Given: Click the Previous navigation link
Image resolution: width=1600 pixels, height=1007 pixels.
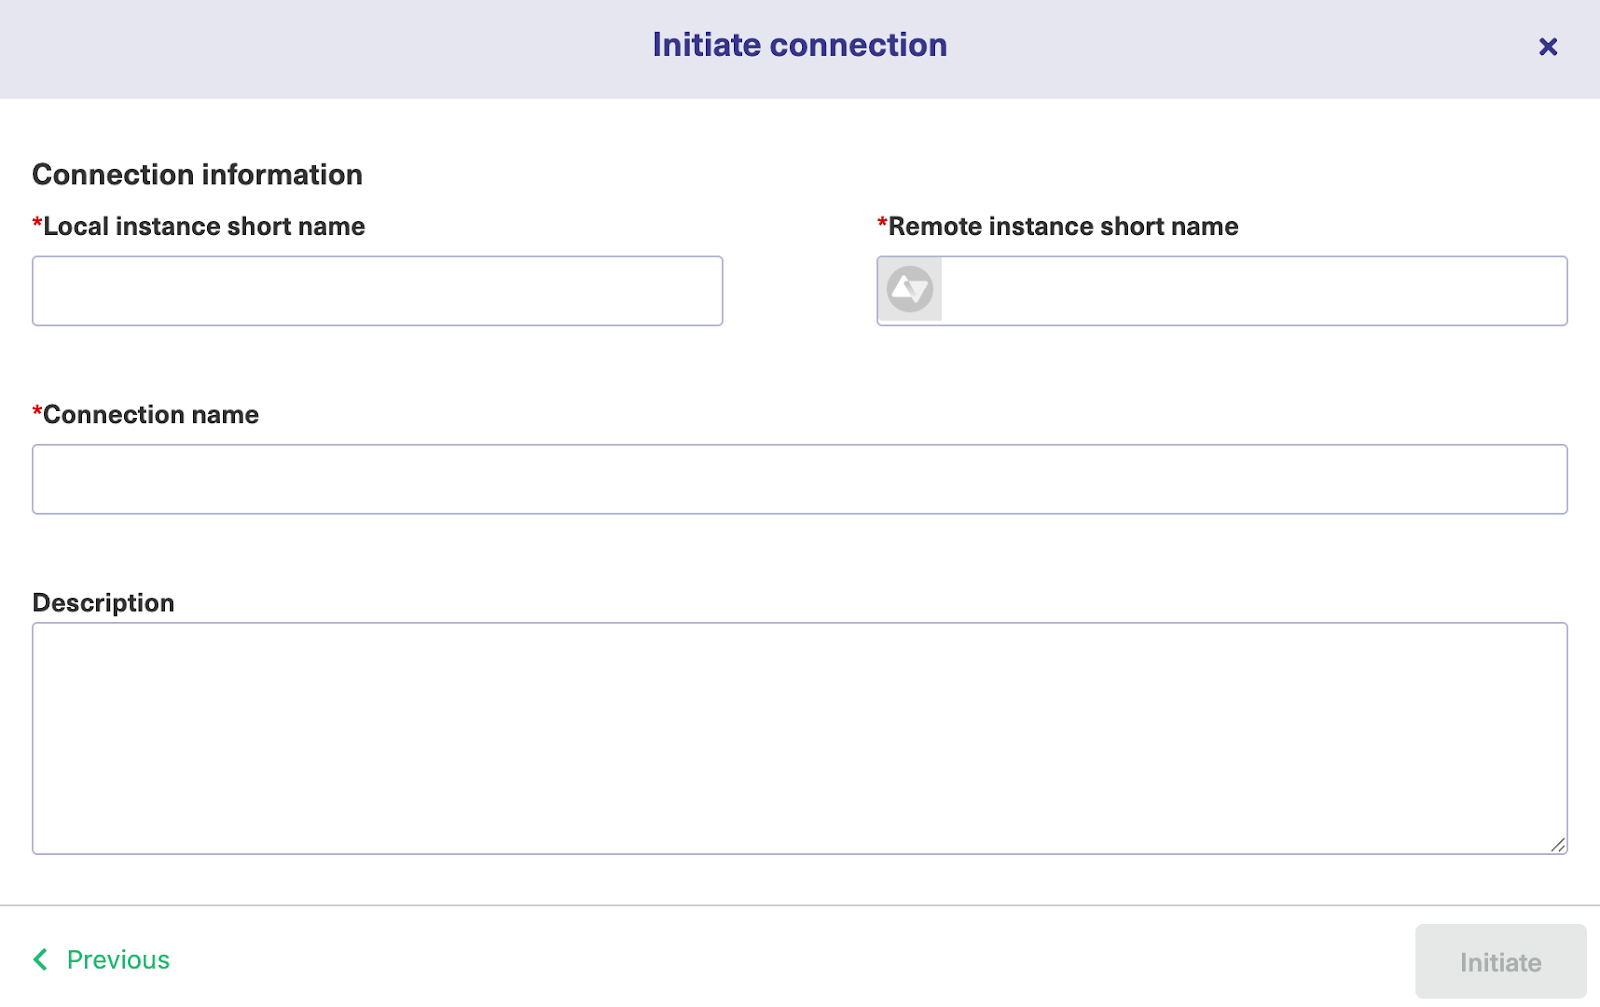Looking at the screenshot, I should tap(117, 960).
